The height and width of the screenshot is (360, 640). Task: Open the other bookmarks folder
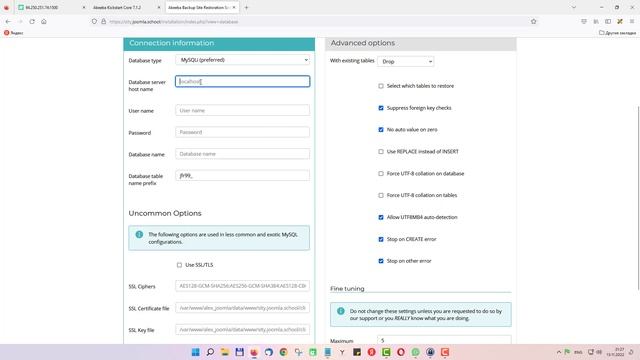[617, 33]
